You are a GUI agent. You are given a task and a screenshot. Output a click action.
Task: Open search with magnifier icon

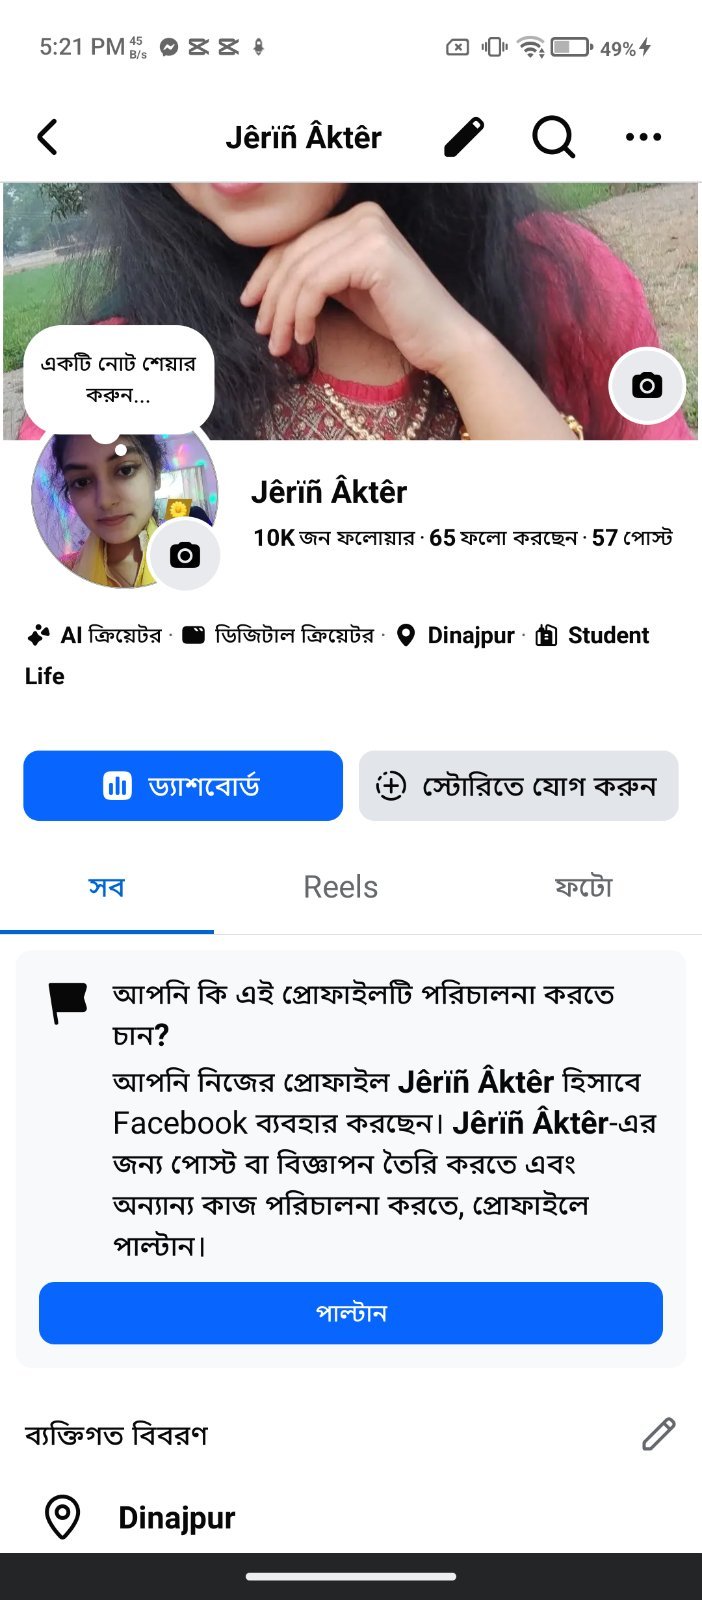pyautogui.click(x=553, y=137)
